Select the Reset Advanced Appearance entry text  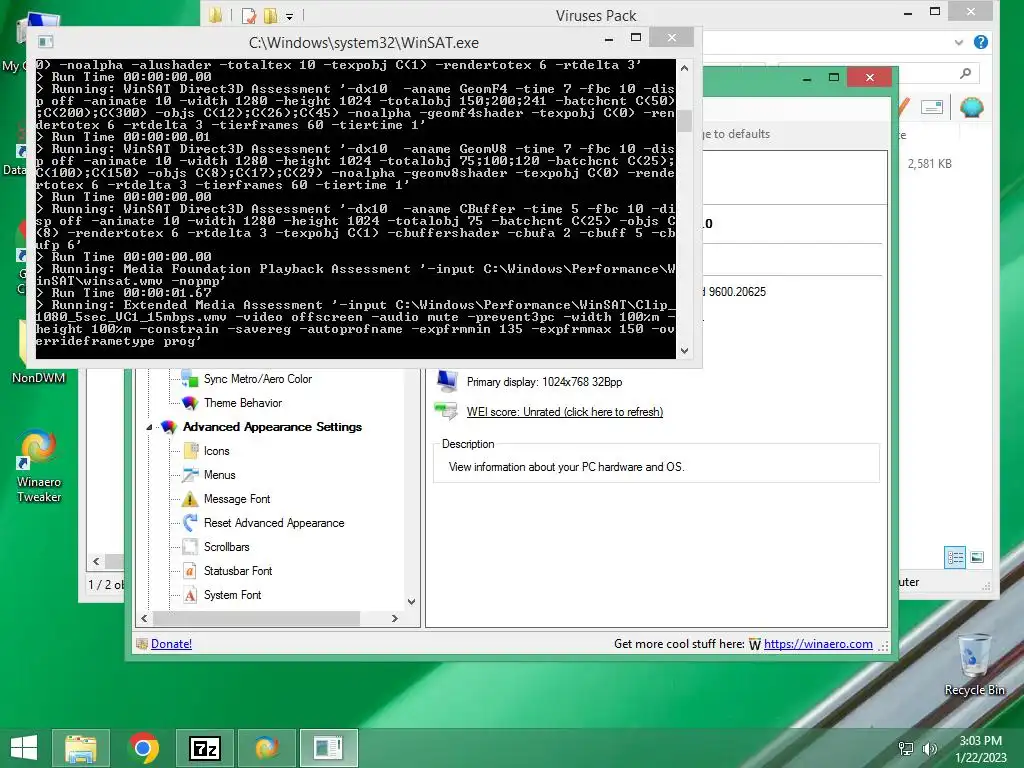pyautogui.click(x=274, y=523)
